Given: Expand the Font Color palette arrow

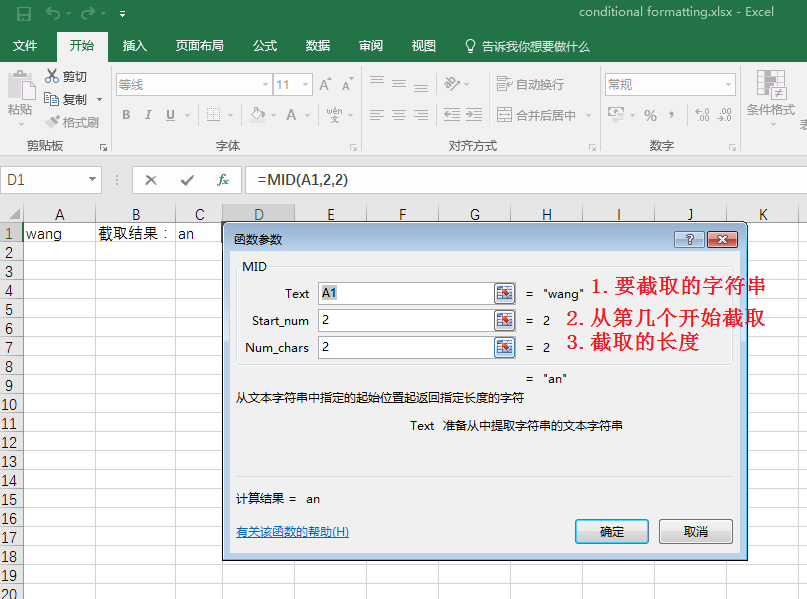Looking at the screenshot, I should point(307,115).
